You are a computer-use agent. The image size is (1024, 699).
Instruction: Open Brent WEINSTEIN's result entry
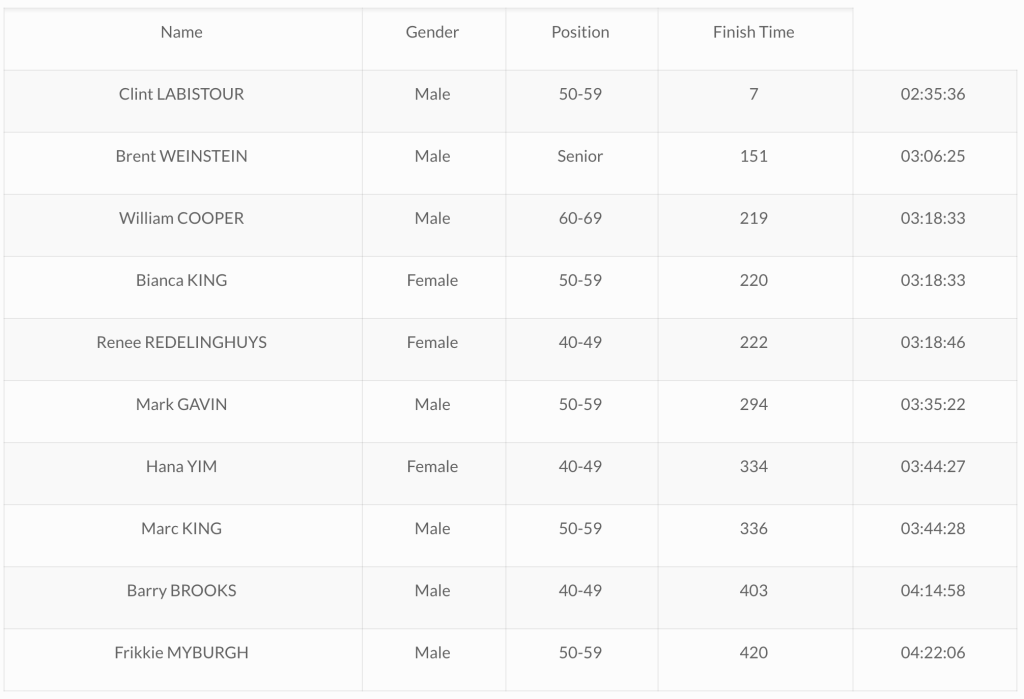181,156
